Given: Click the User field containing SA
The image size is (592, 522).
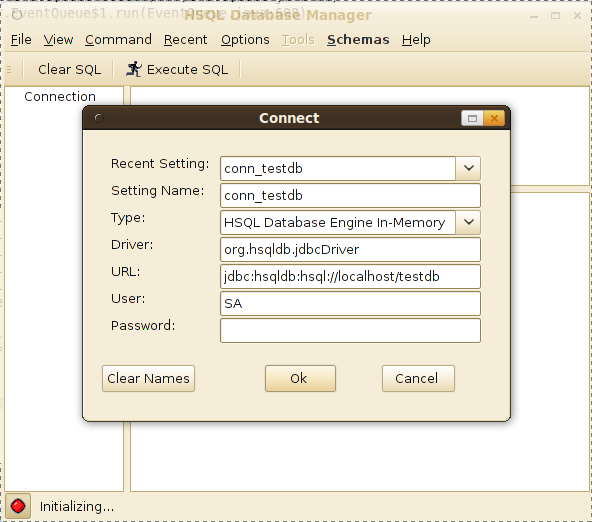Looking at the screenshot, I should (x=350, y=303).
